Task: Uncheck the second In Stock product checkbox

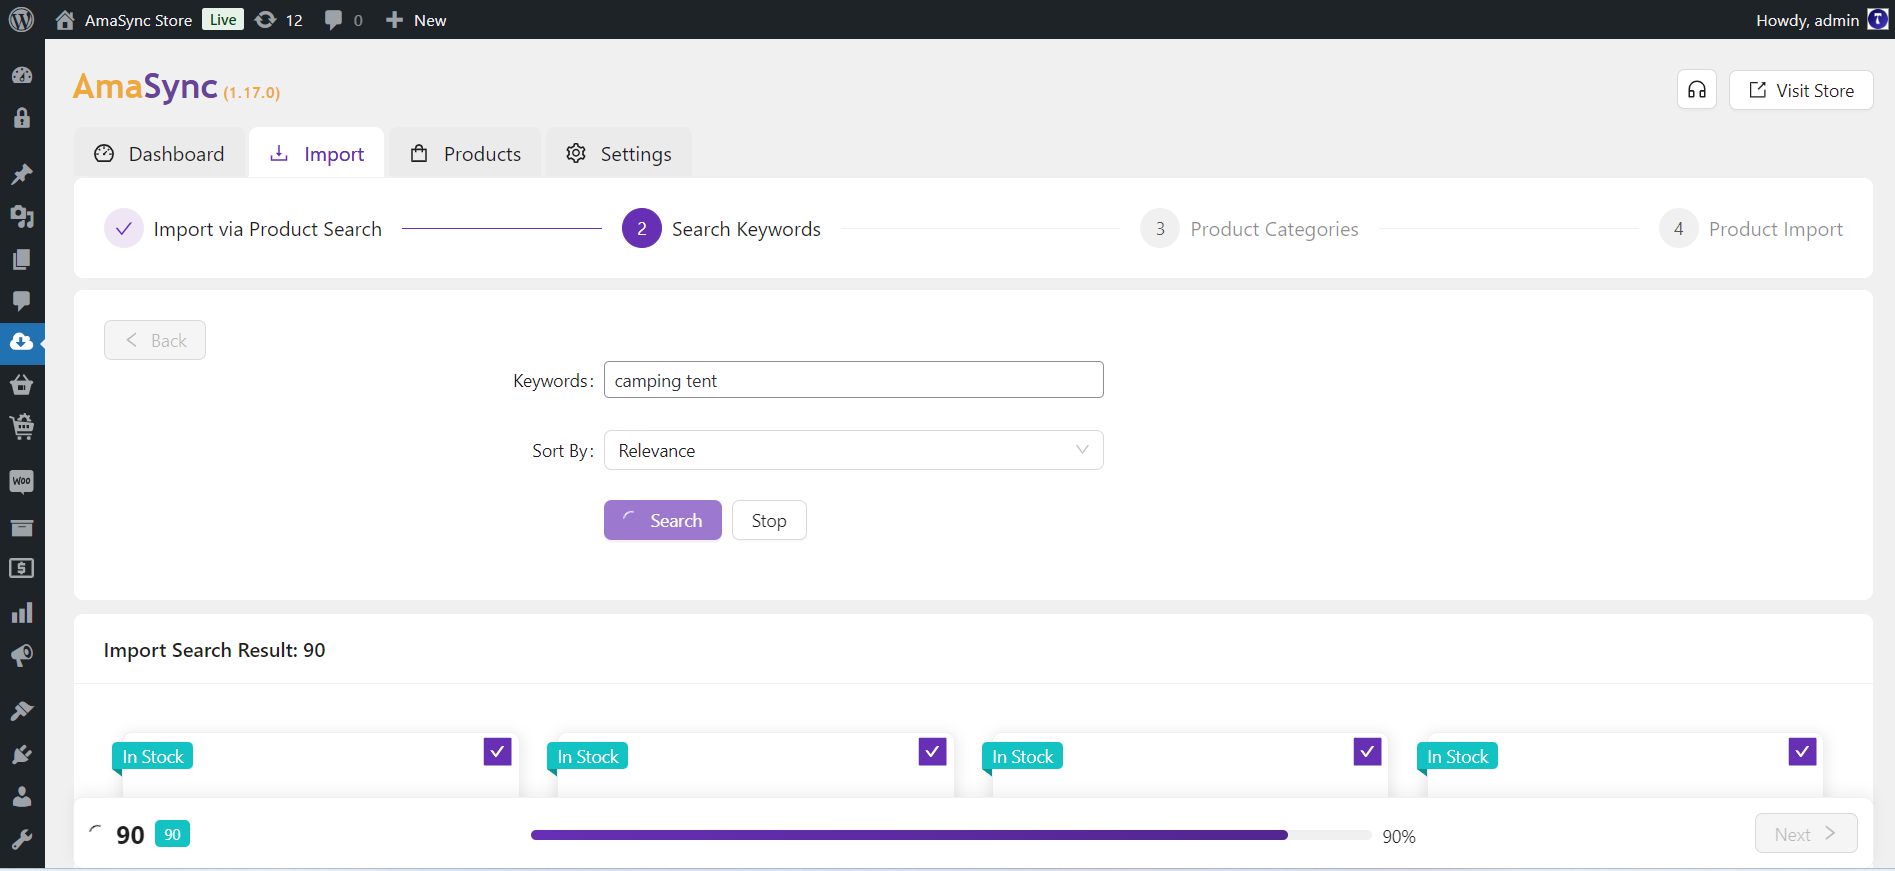Action: click(933, 751)
